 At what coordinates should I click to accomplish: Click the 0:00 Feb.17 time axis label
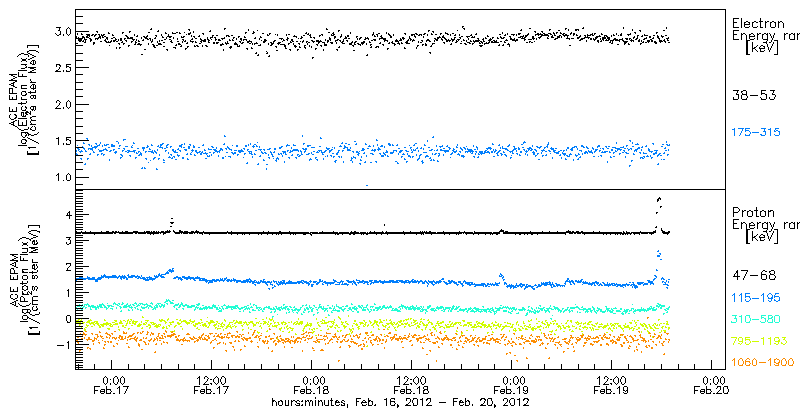[x=112, y=385]
